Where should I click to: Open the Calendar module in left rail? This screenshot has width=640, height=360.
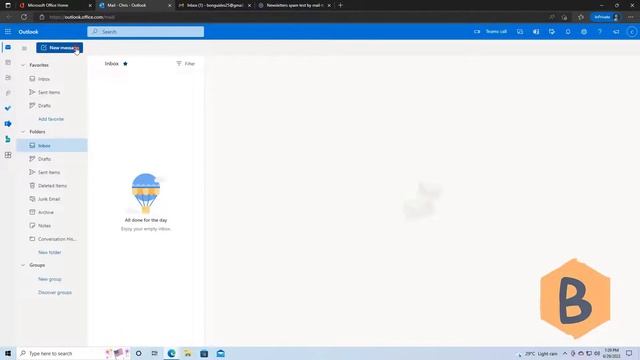click(x=8, y=62)
